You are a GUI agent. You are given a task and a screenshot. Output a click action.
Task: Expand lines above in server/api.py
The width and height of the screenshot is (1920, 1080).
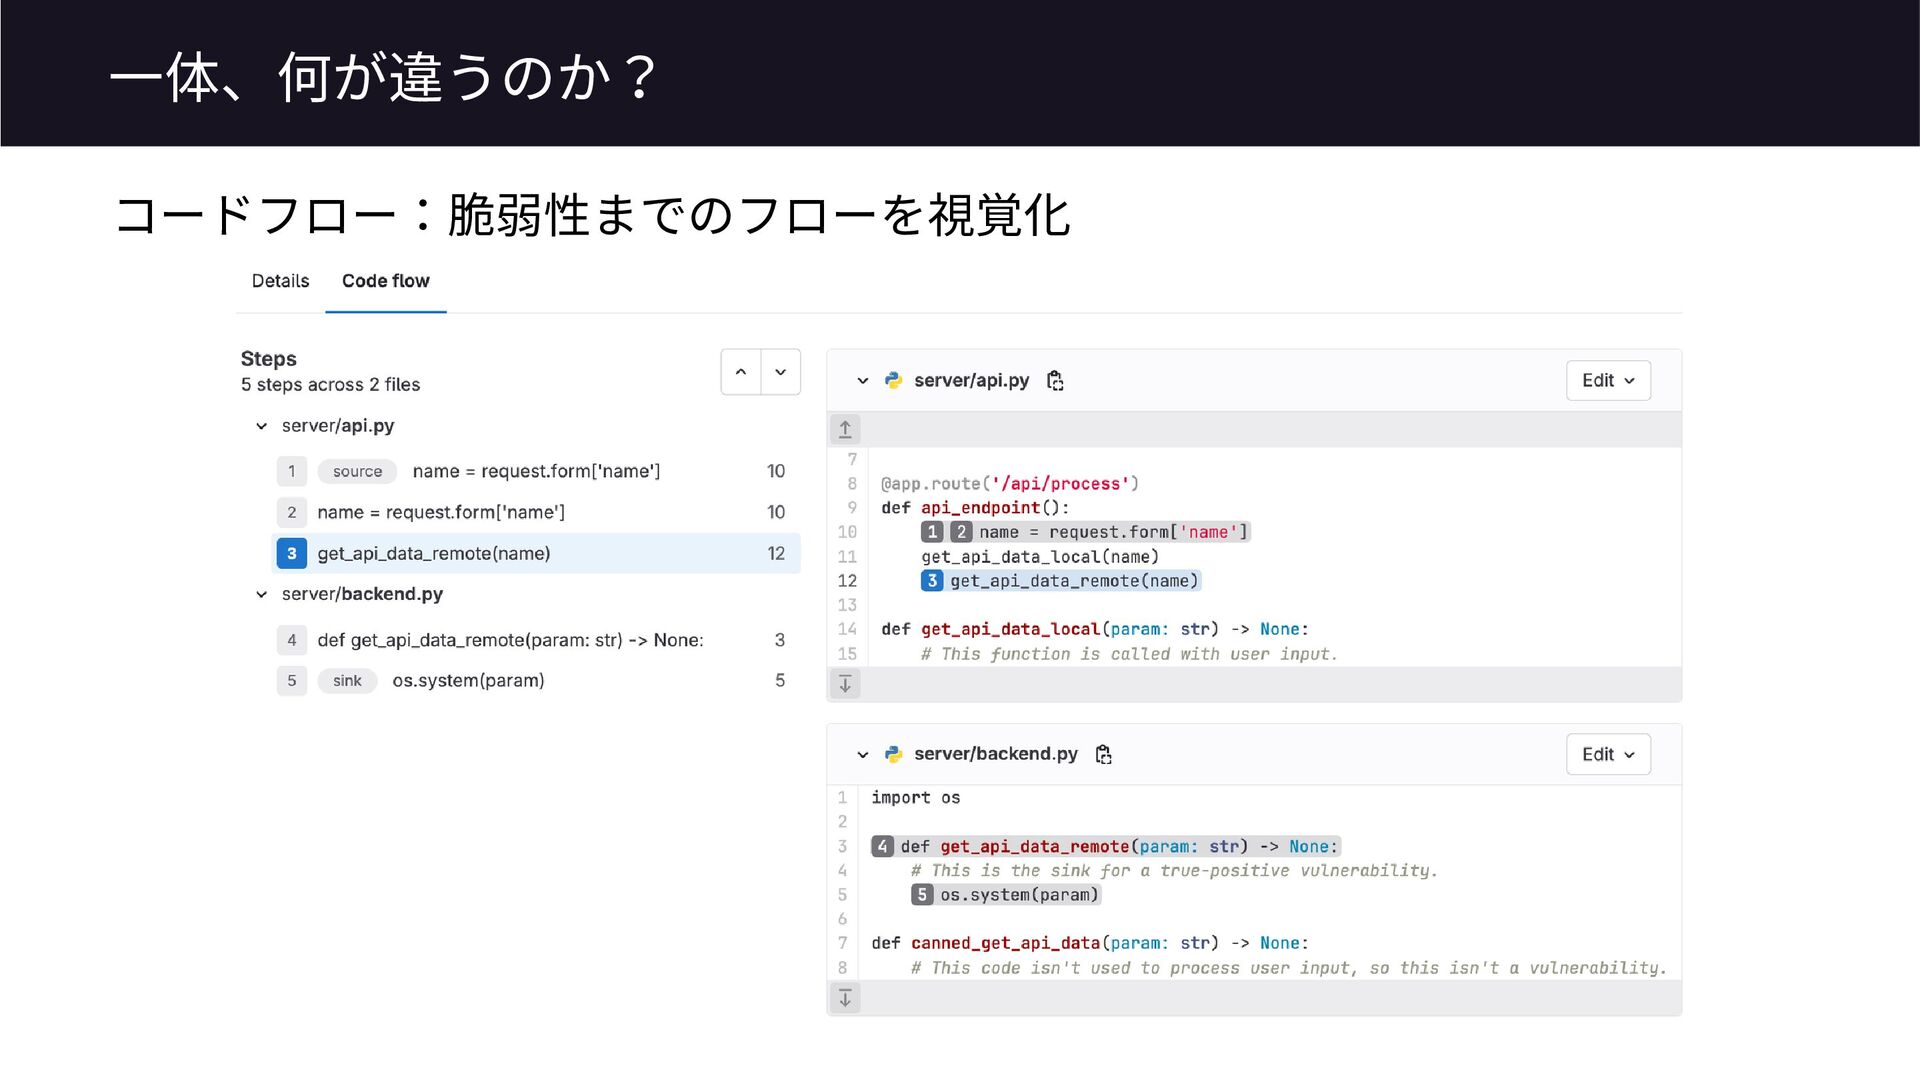[x=845, y=429]
